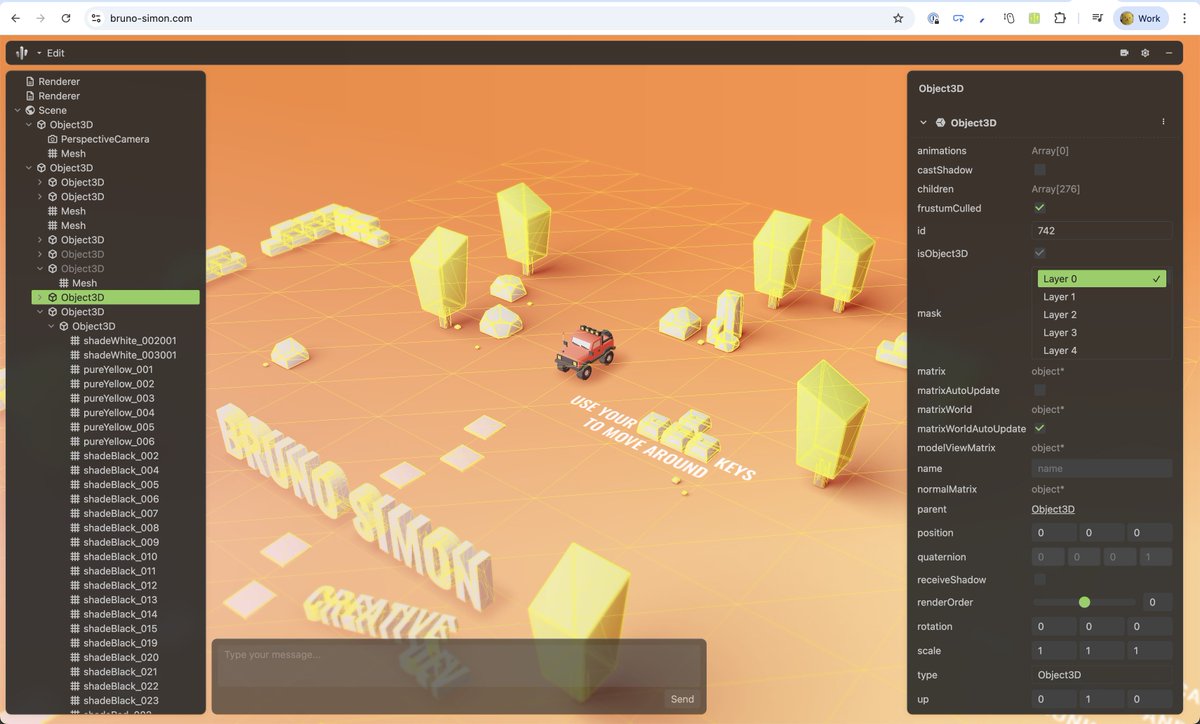Select the pureYellow_004 tree row
Image resolution: width=1200 pixels, height=724 pixels.
coord(118,413)
